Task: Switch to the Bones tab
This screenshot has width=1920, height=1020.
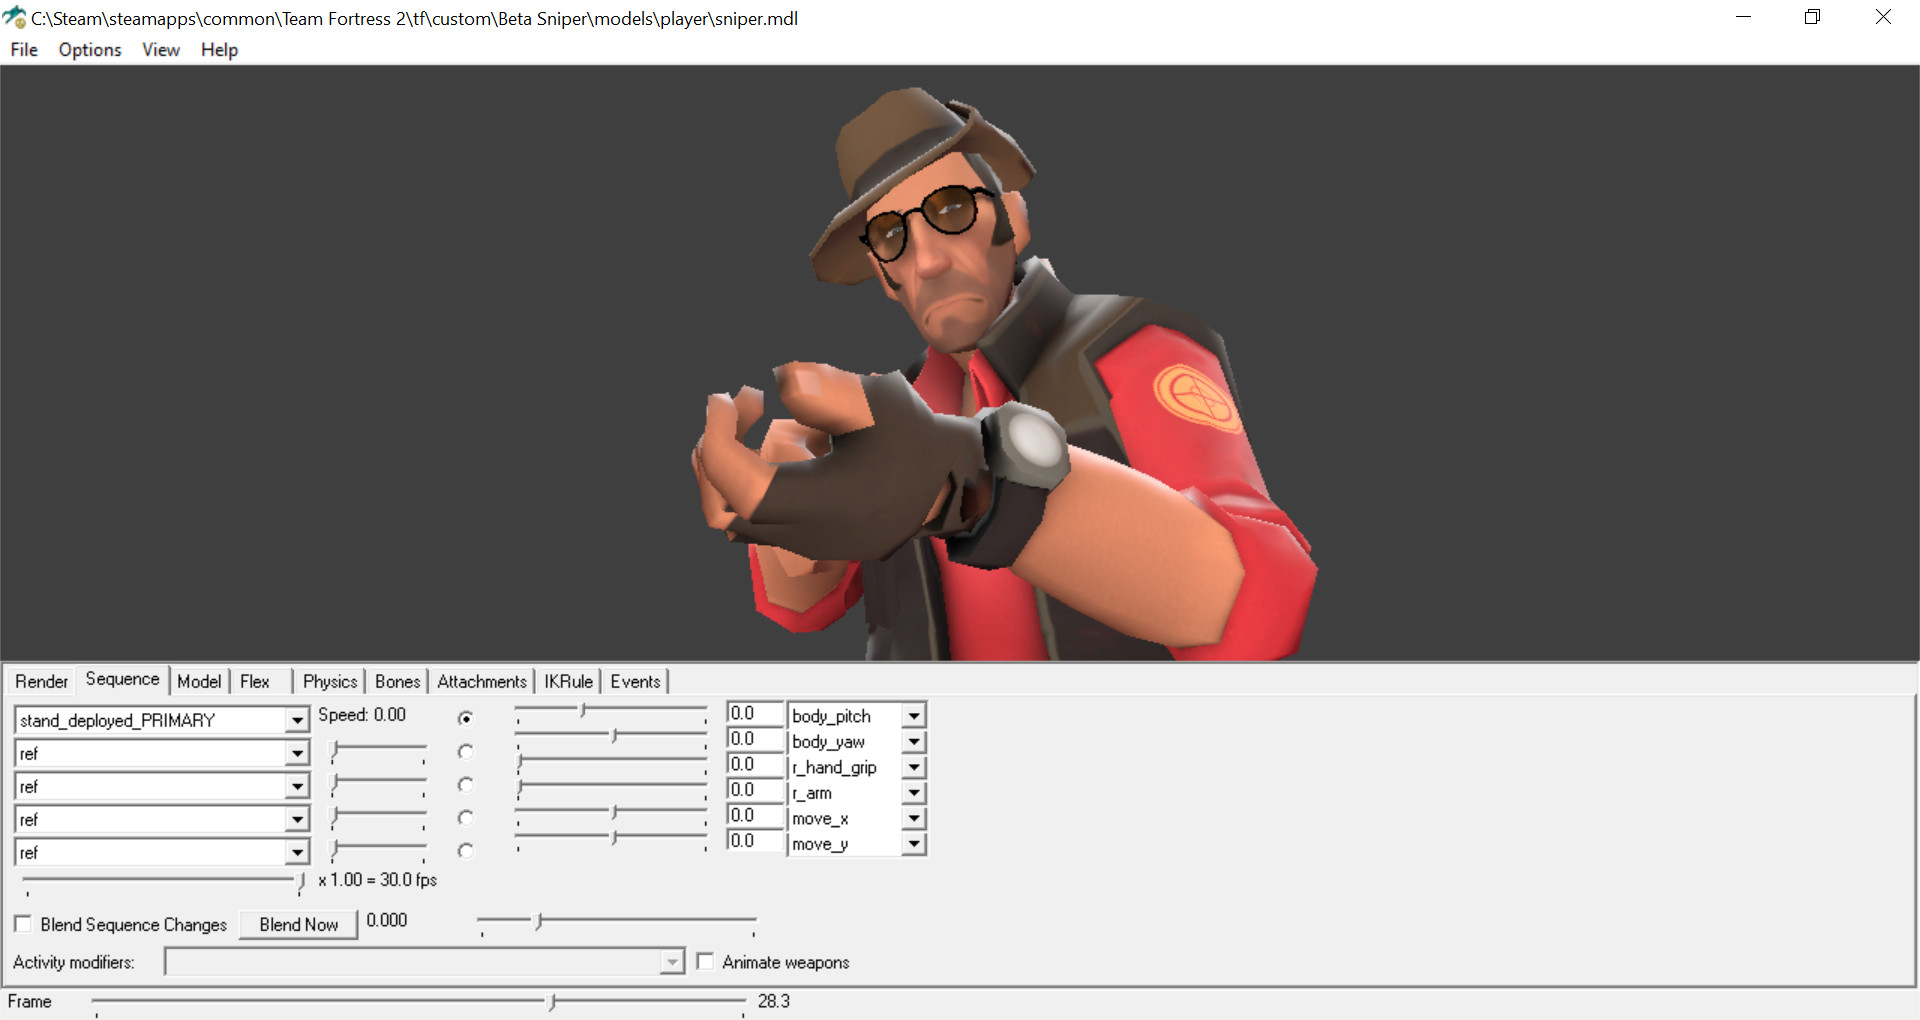Action: click(396, 681)
